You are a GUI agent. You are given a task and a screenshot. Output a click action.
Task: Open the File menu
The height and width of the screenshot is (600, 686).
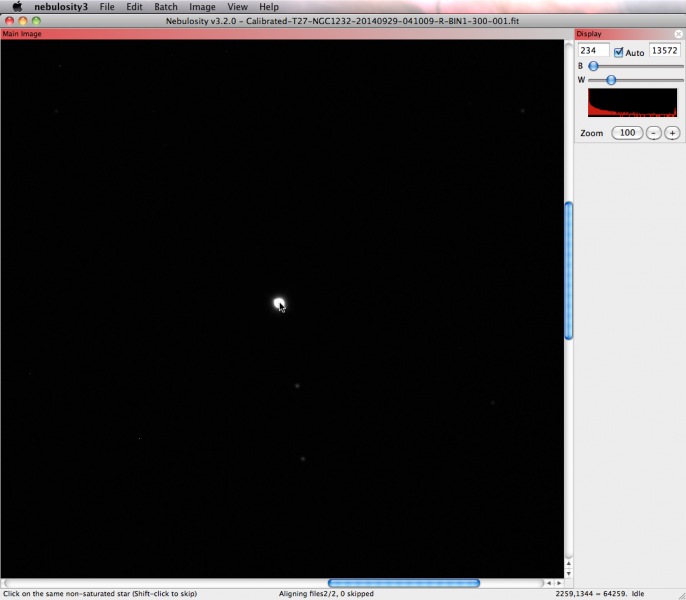point(107,7)
